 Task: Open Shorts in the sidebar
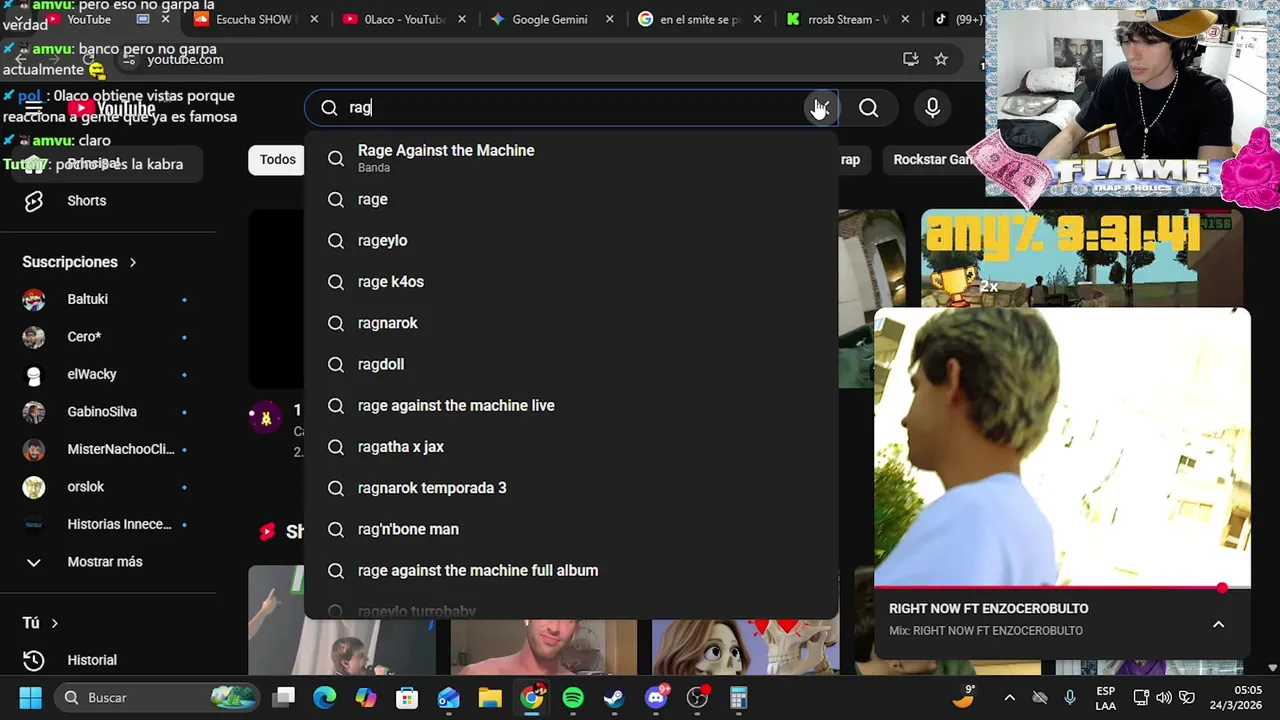108,201
